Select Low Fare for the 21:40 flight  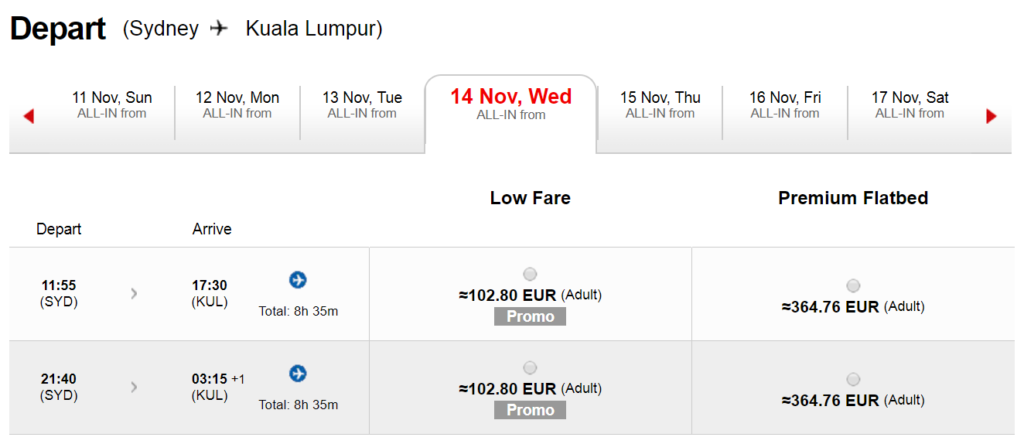point(530,367)
